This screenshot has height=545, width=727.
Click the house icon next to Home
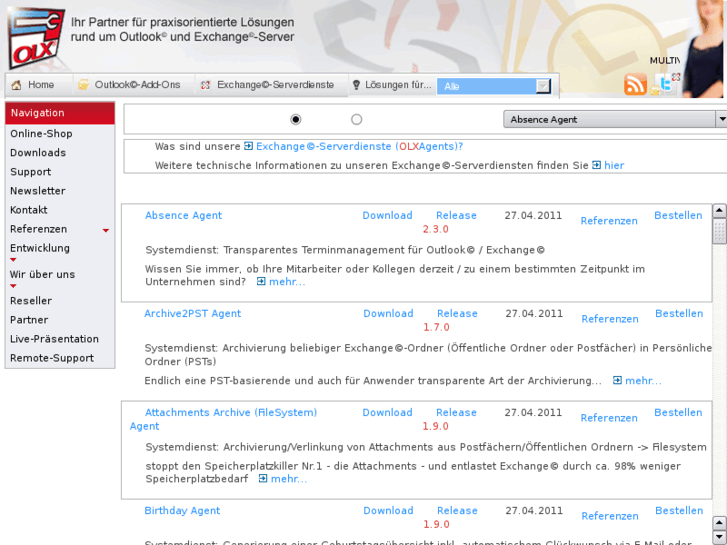(17, 85)
